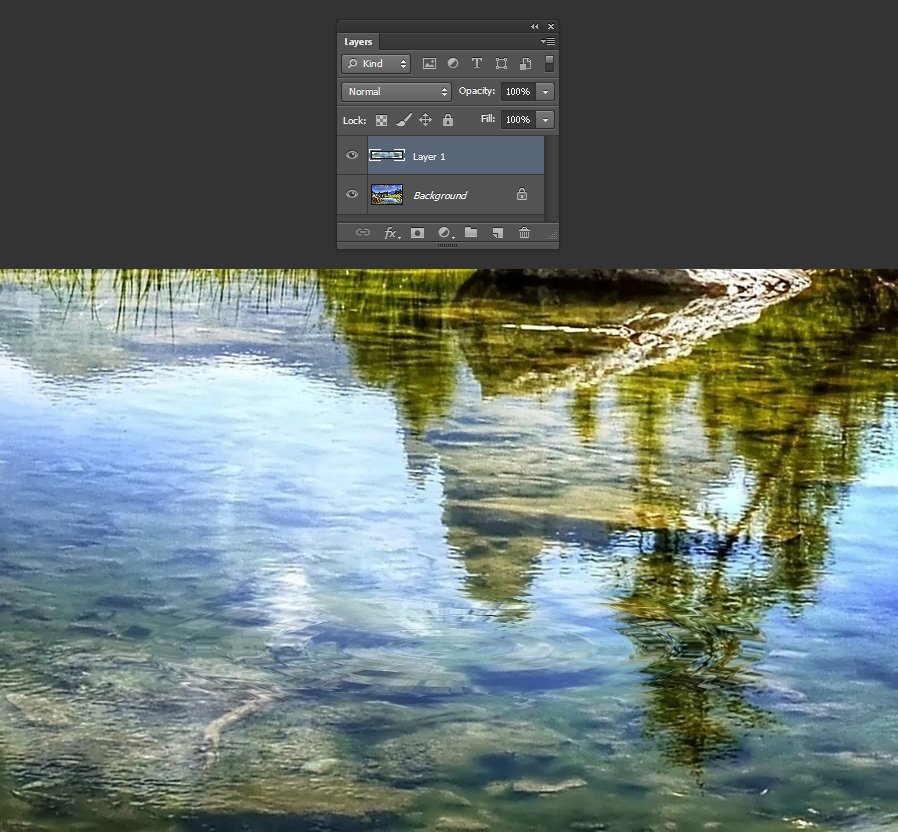Open the Kind filter type dropdown
898x832 pixels.
pos(376,64)
